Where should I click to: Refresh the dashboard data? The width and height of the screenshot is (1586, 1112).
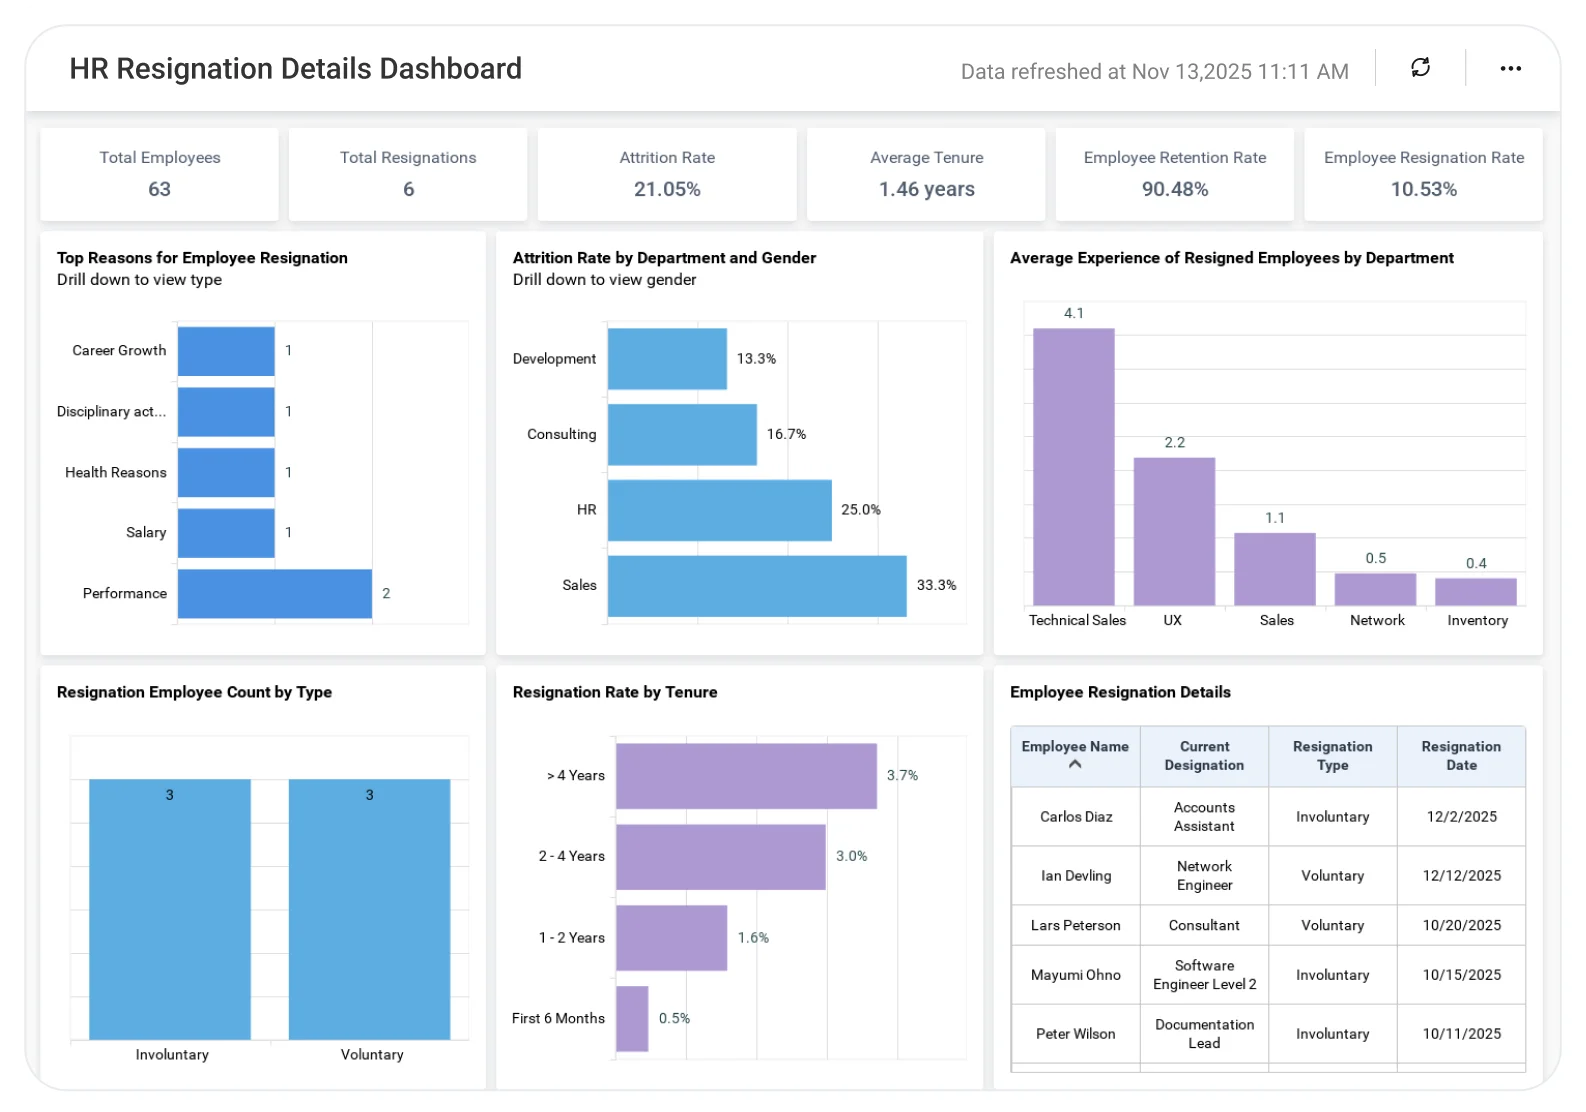pyautogui.click(x=1420, y=68)
